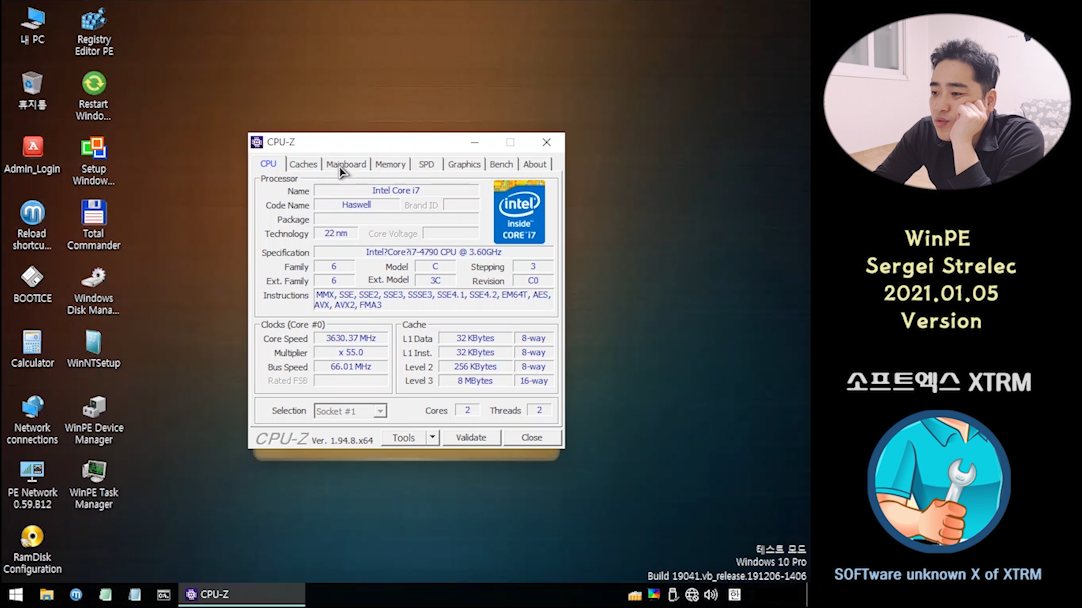Select Windows Disk Management desktop icon
This screenshot has height=608, width=1082.
click(x=93, y=290)
